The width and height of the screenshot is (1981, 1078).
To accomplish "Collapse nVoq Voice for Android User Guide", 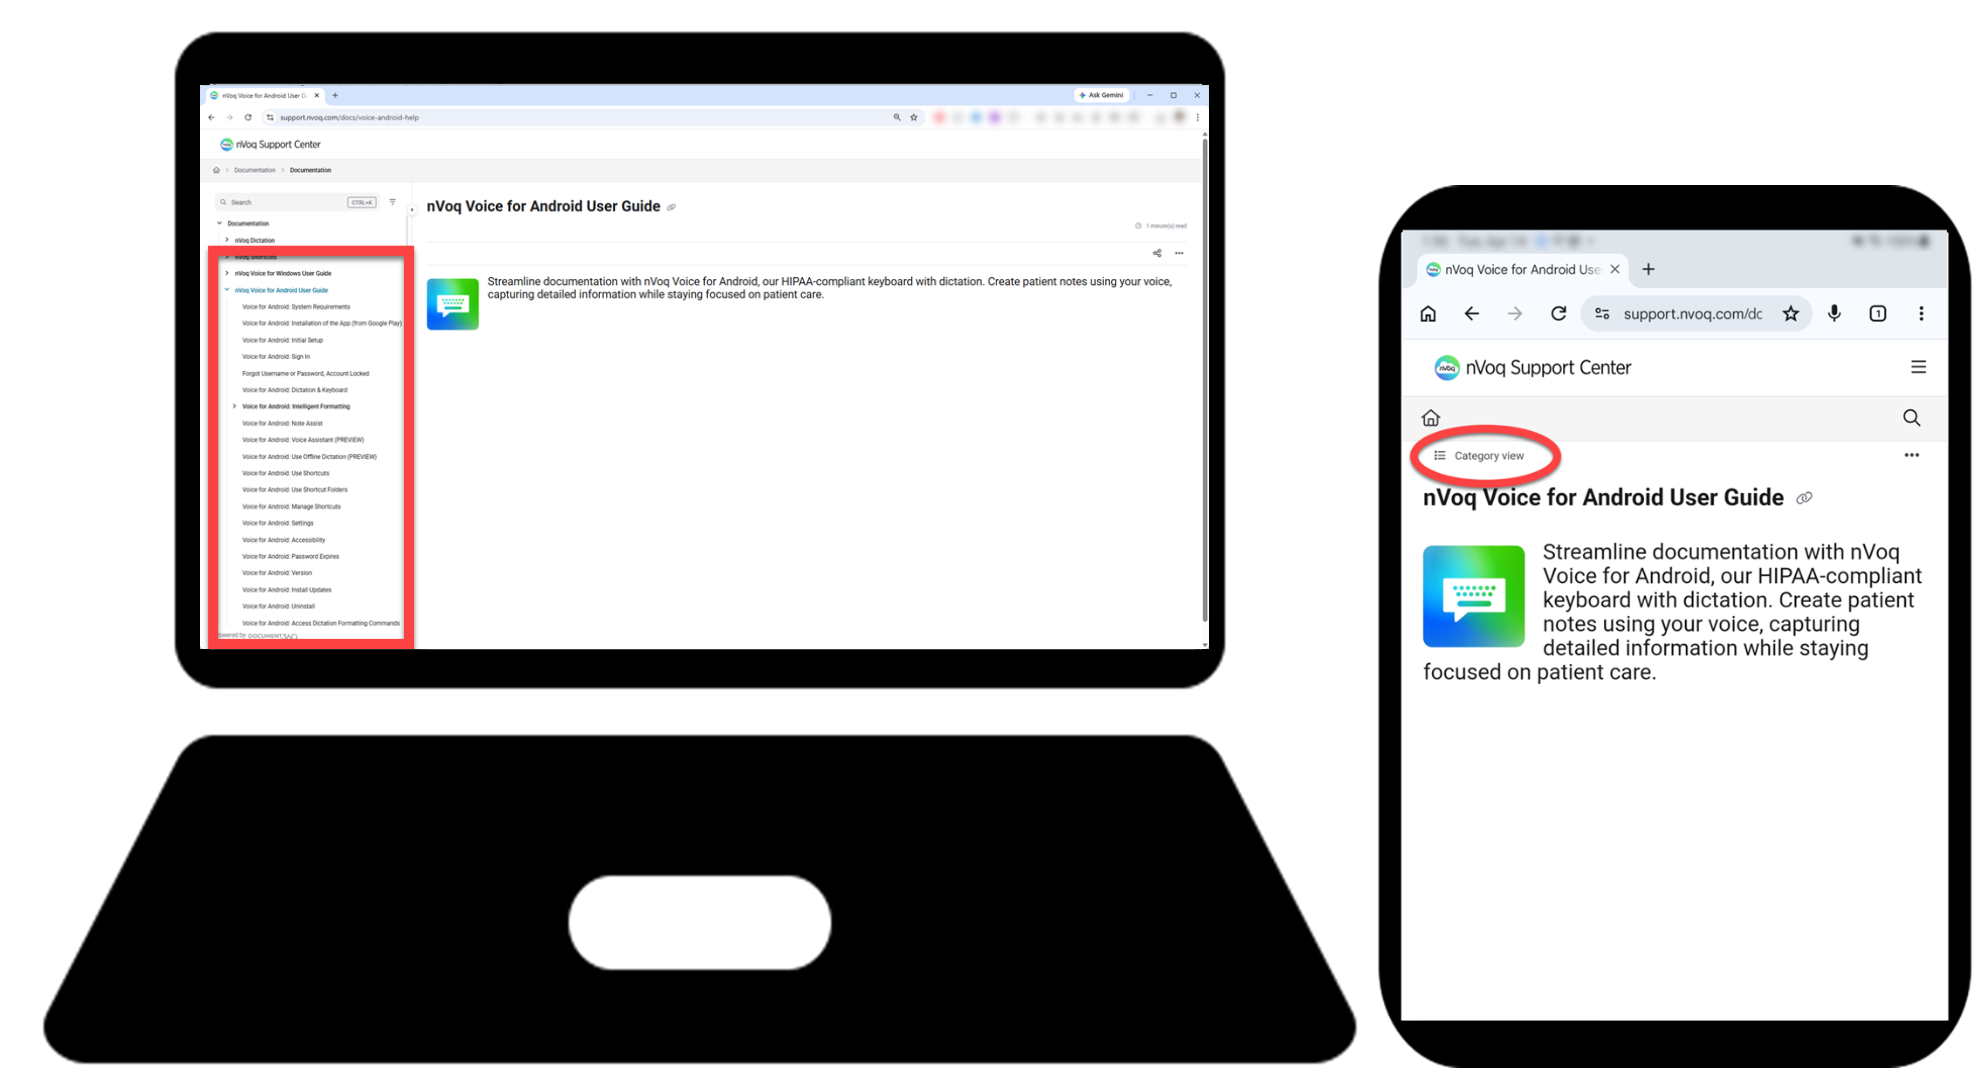I will [227, 289].
